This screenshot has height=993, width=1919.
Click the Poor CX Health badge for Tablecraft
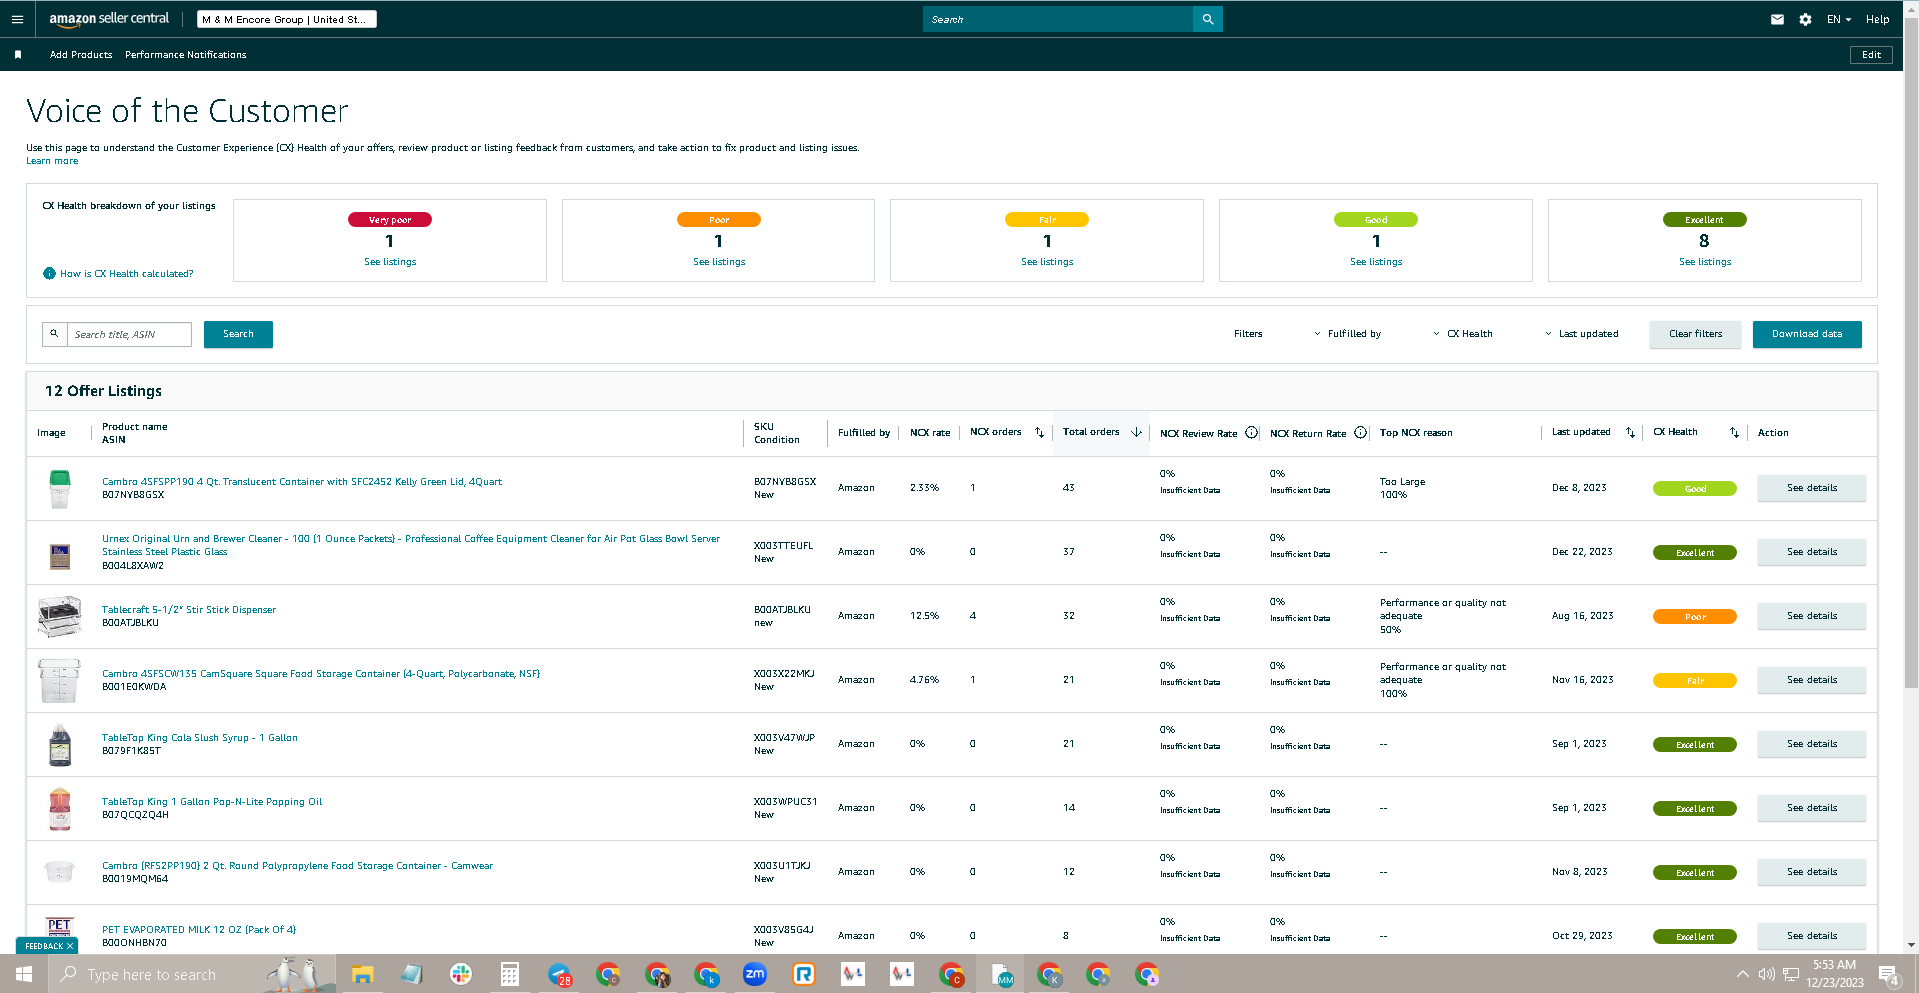point(1695,617)
